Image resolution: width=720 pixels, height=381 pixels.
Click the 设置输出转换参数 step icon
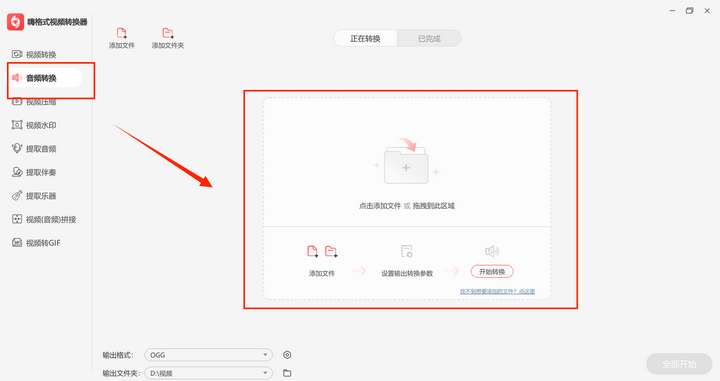407,251
